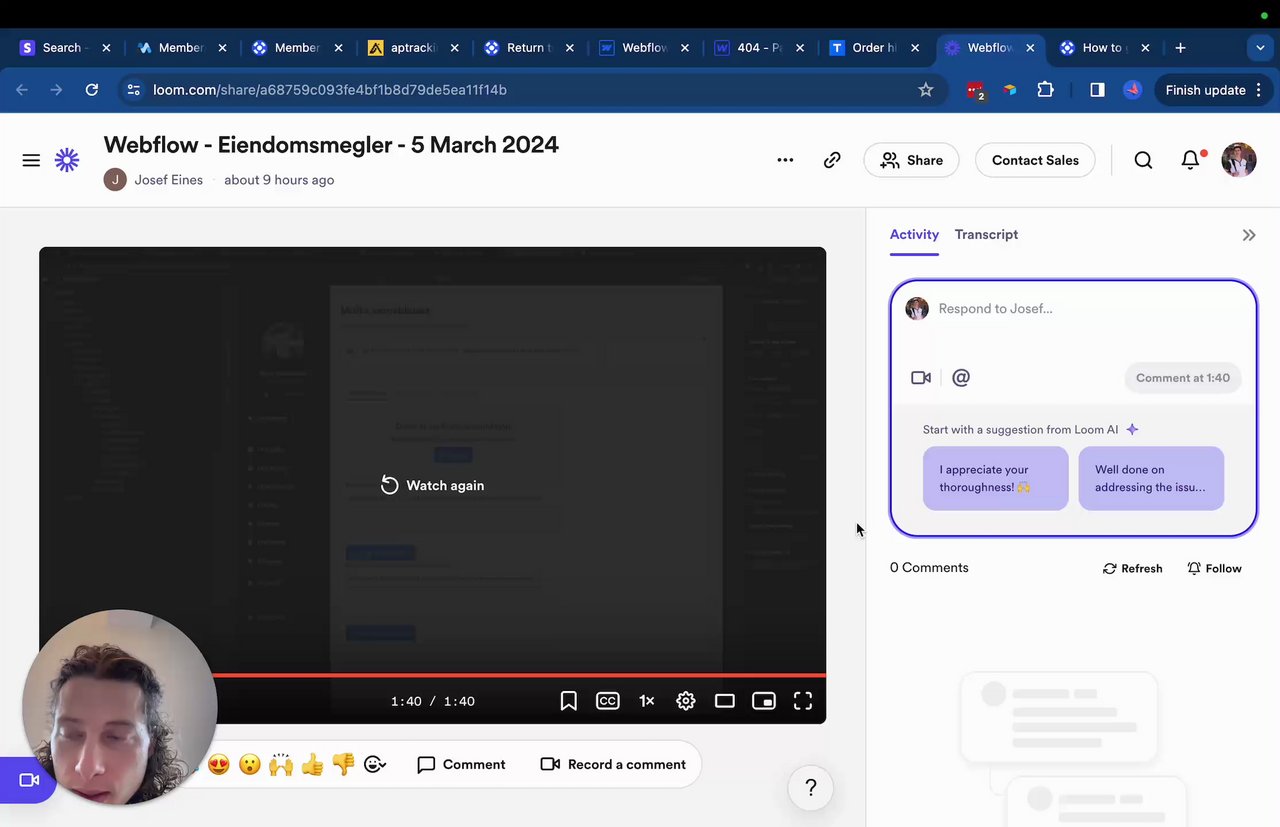Open the help question mark button
This screenshot has width=1280, height=827.
coord(811,788)
